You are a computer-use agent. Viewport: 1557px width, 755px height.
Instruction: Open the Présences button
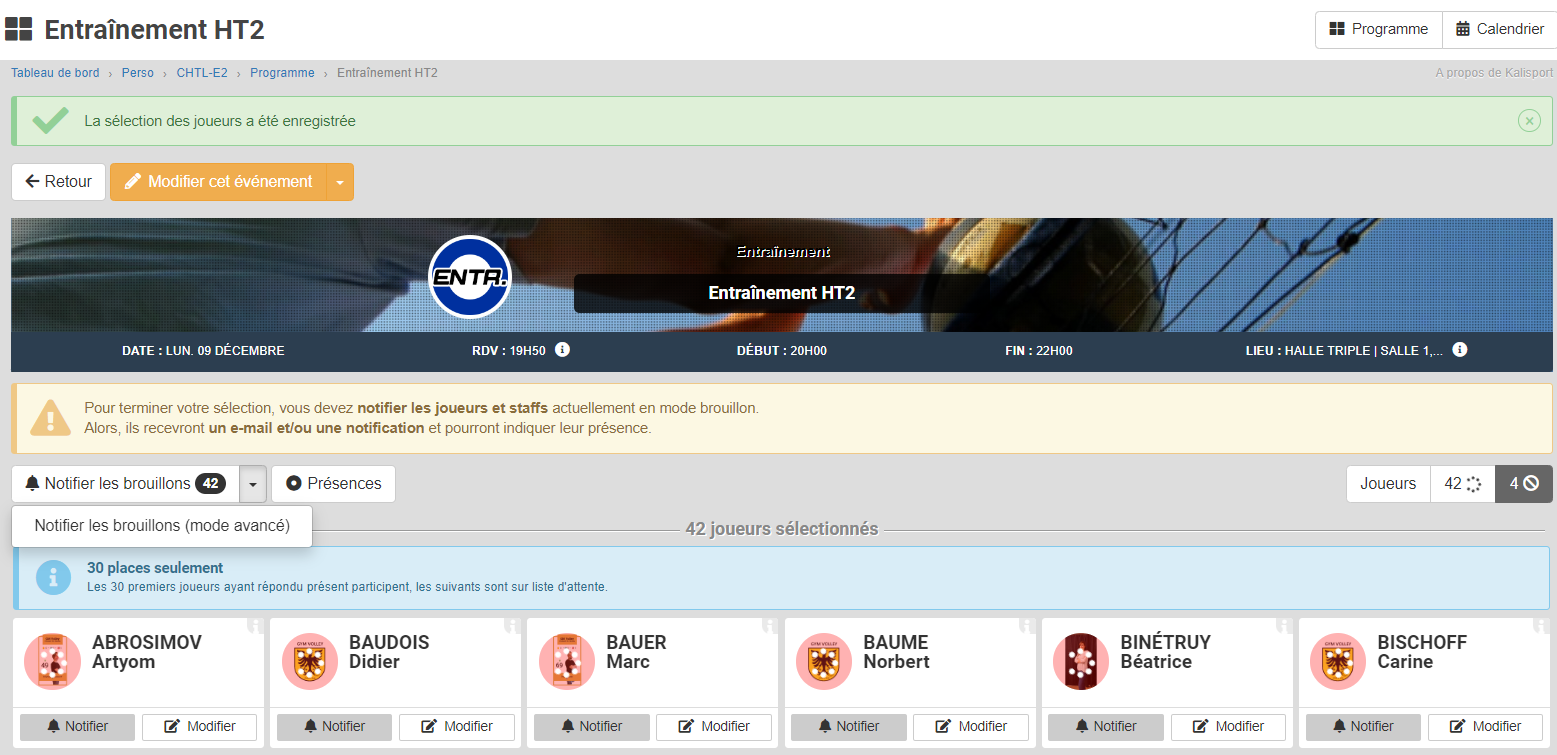pos(333,484)
